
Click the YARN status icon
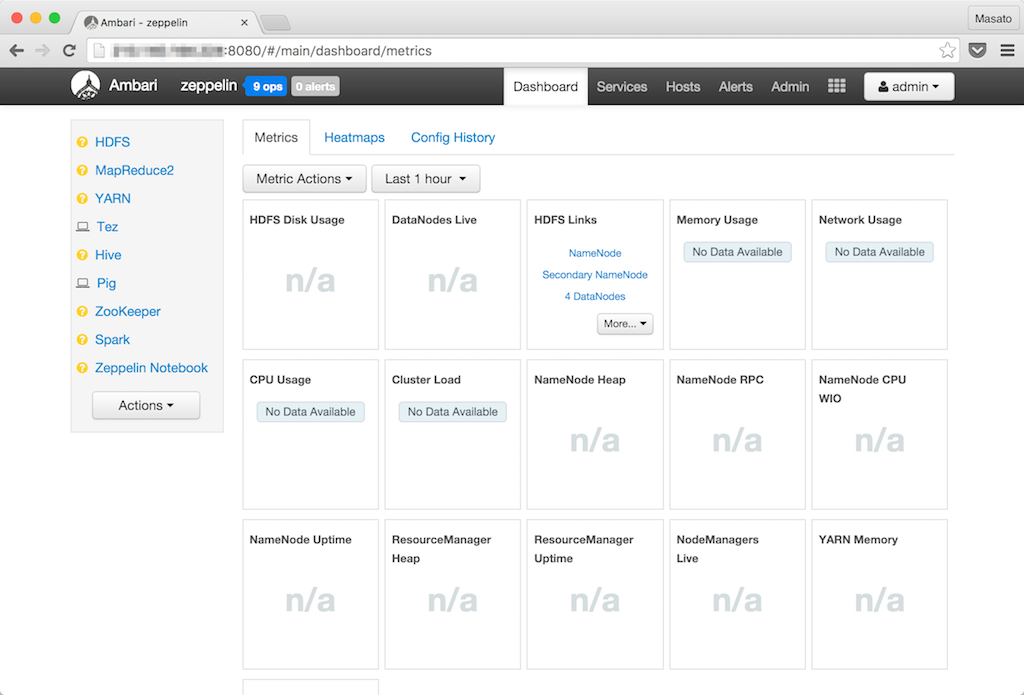(x=82, y=199)
